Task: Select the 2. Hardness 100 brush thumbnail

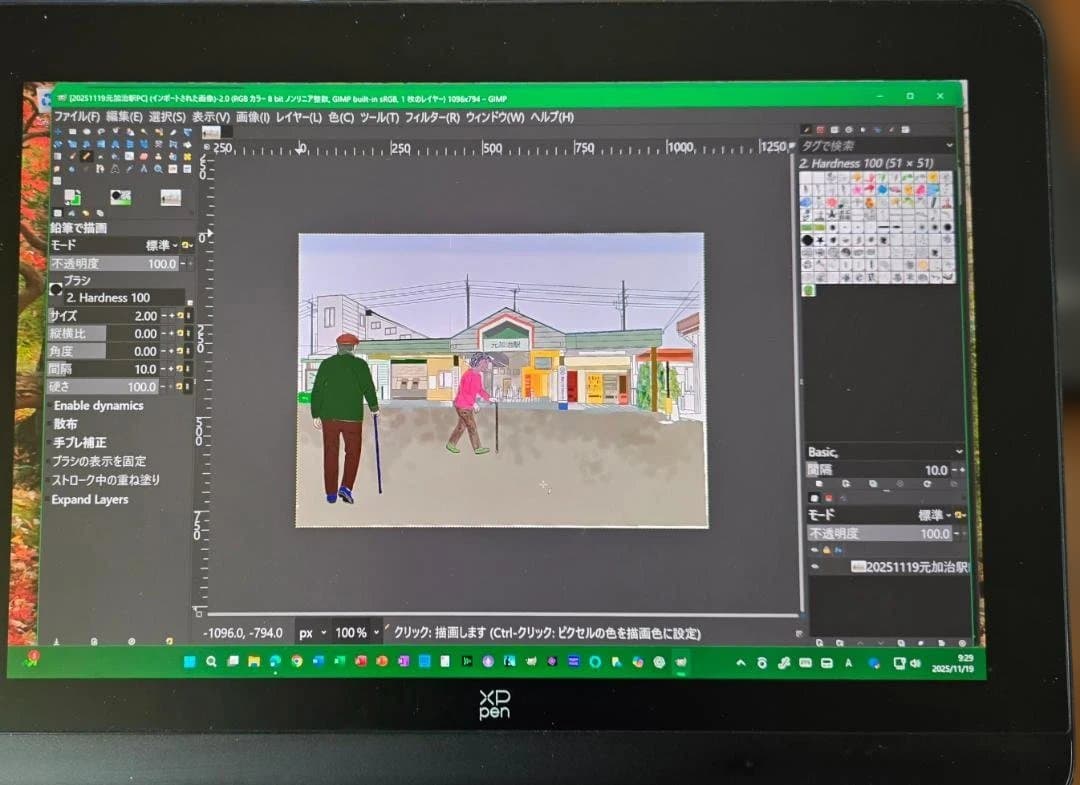Action: [807, 239]
